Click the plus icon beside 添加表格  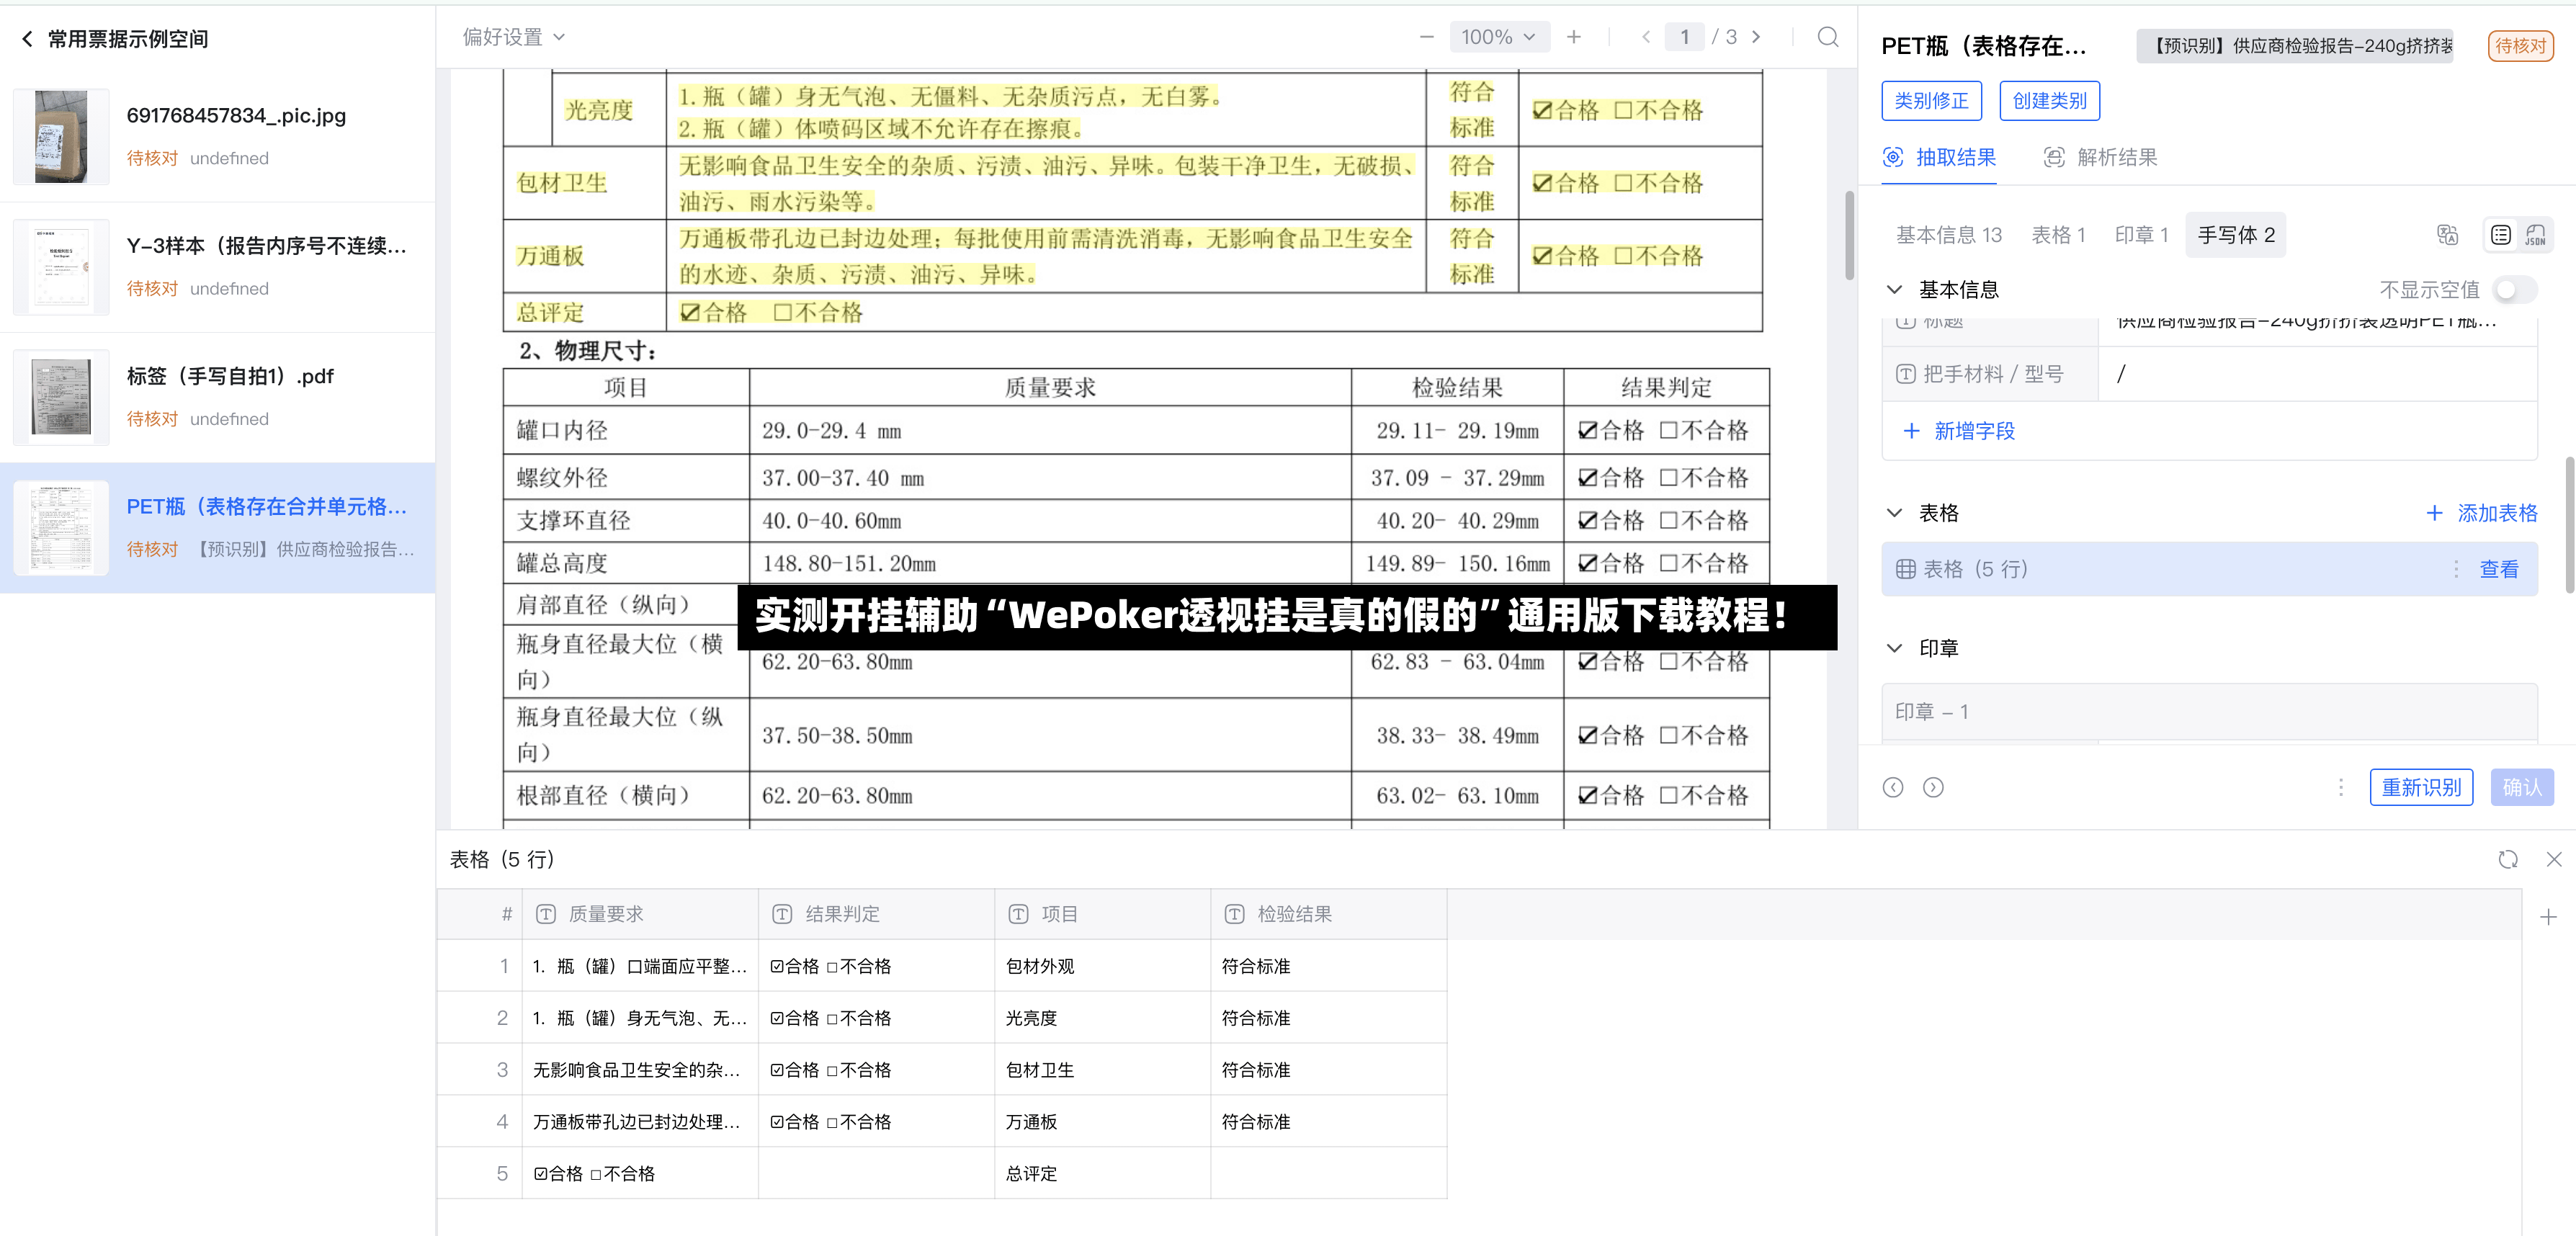point(2435,513)
